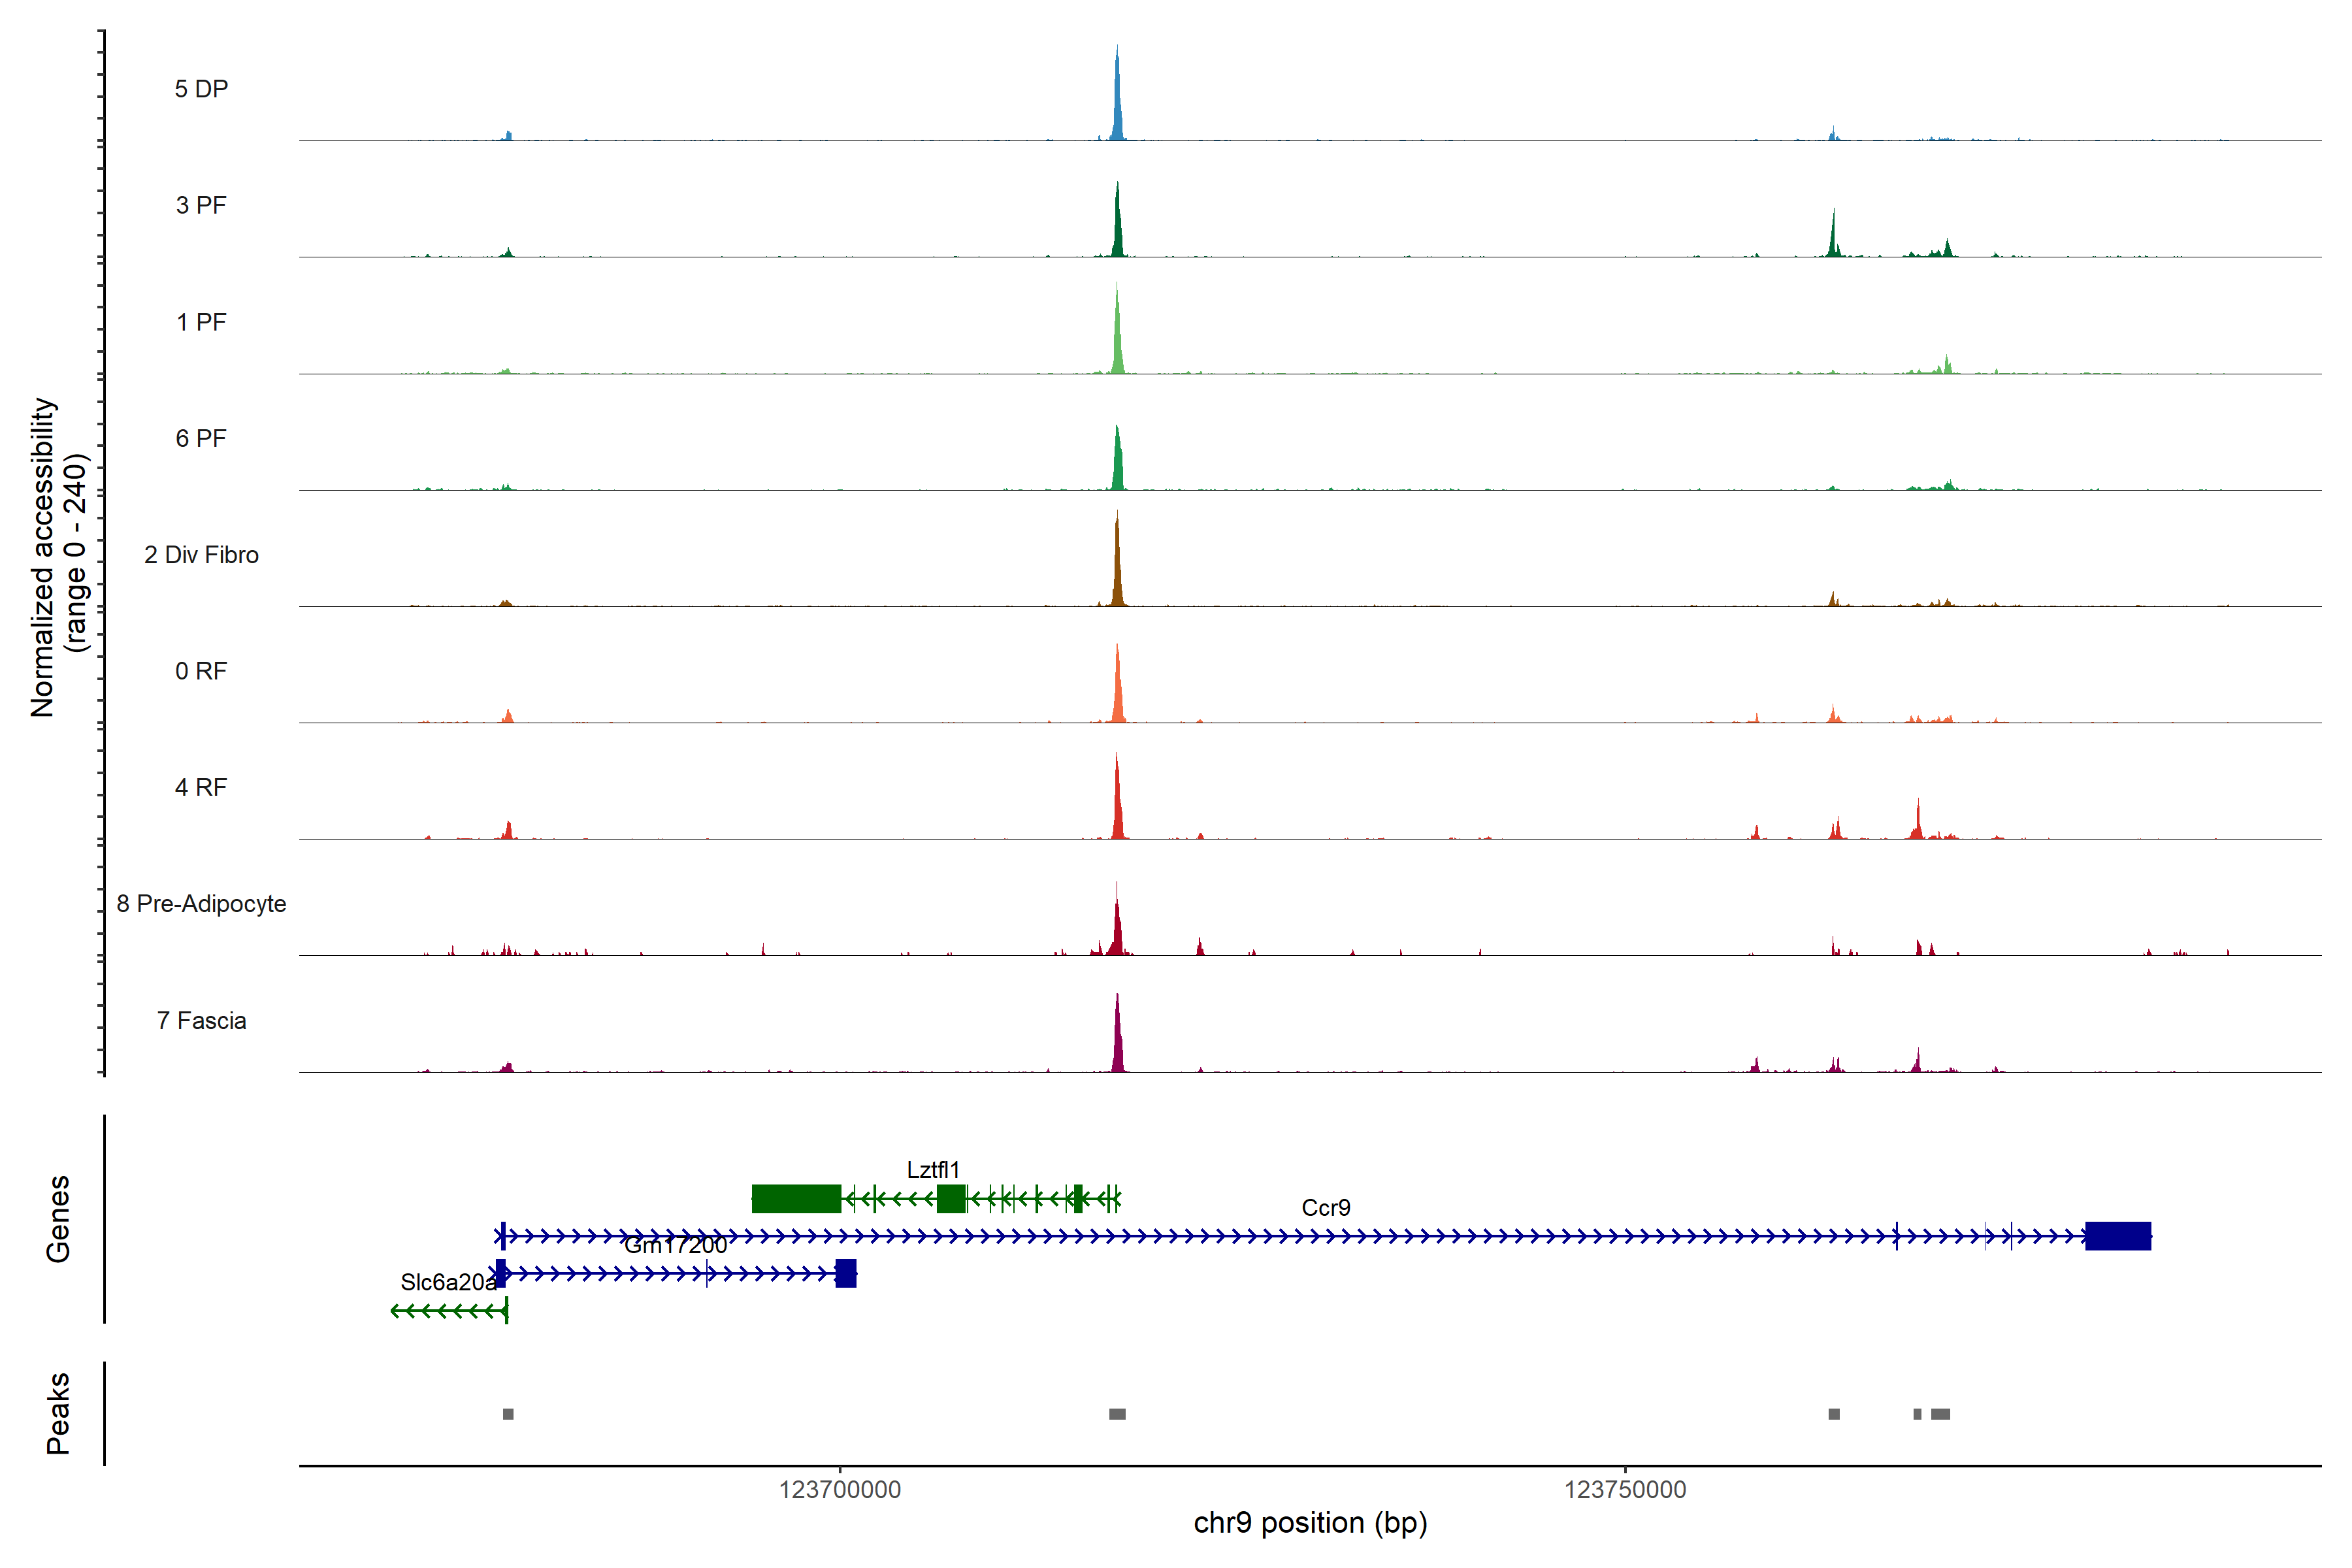Click the Peaks panel label
This screenshot has width=2352, height=1568.
[x=58, y=1413]
